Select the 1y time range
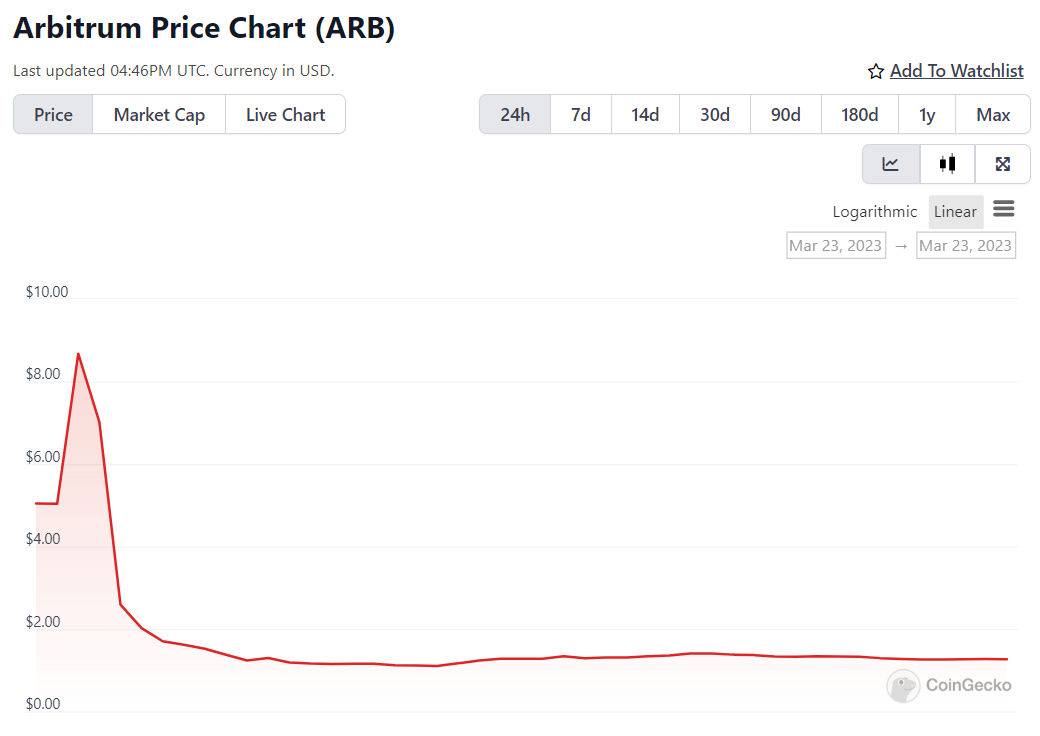 click(x=927, y=115)
